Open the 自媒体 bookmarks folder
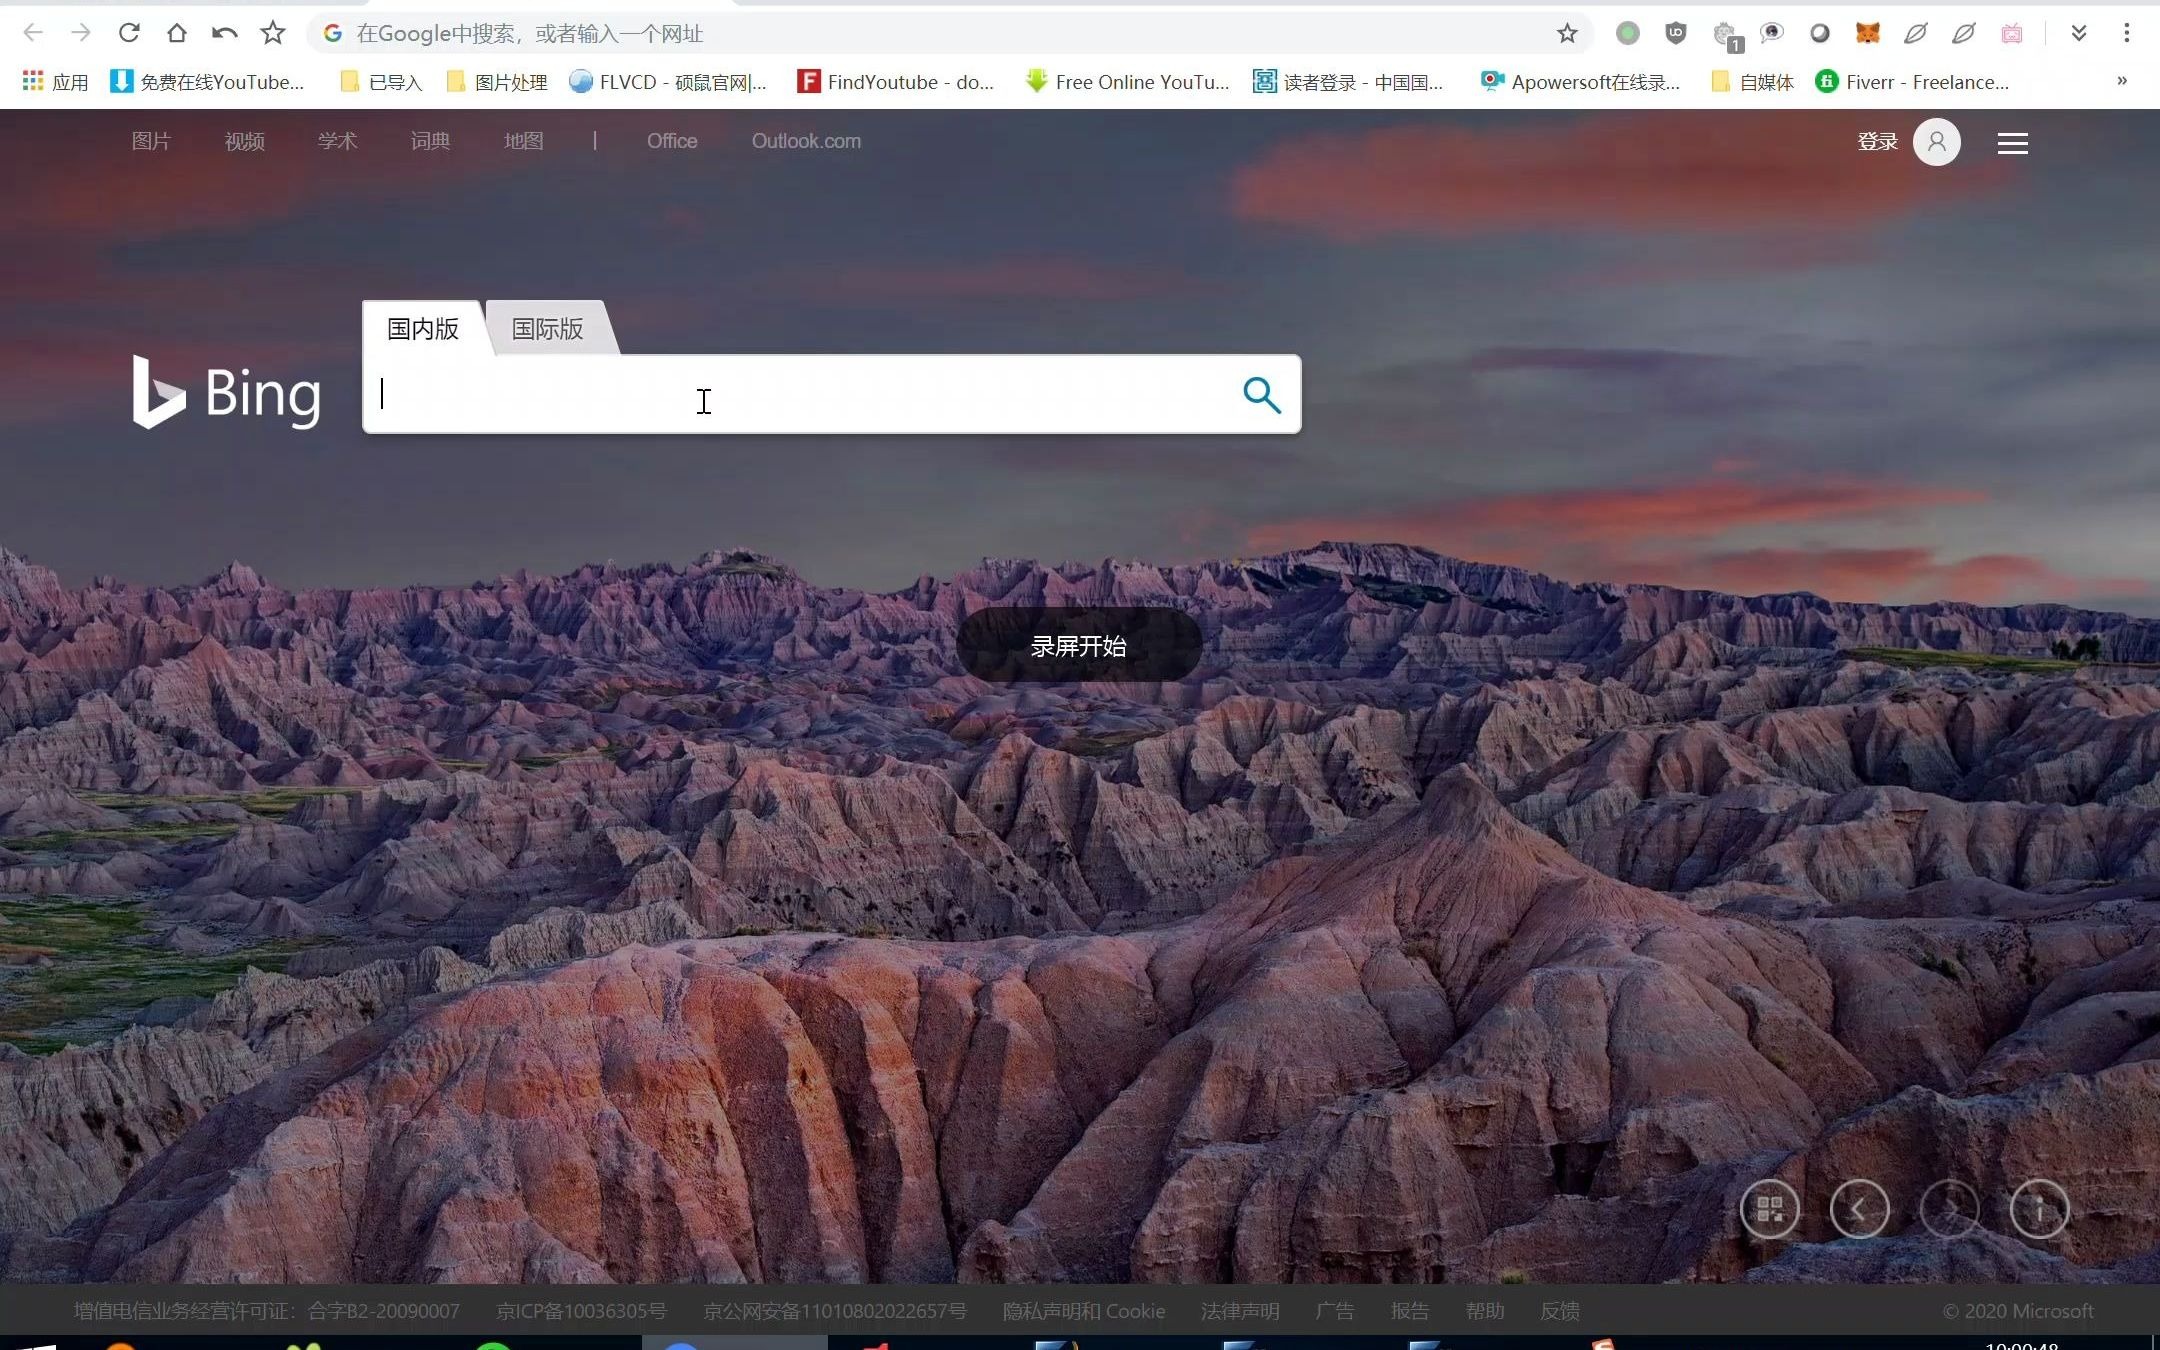 coord(1753,82)
